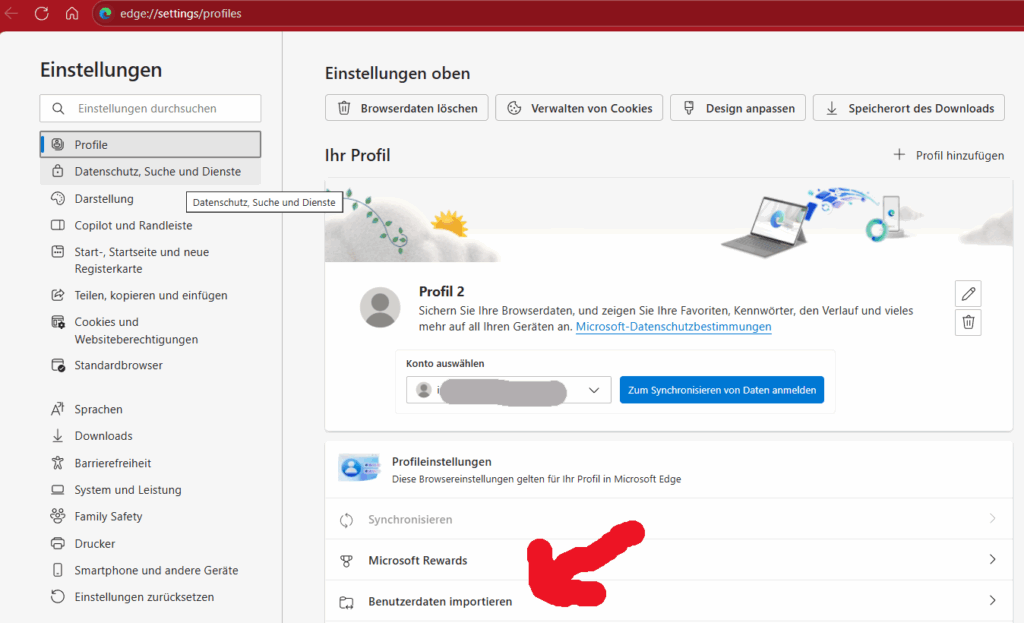Click Profil hinzufügen to add a profile
Screen dimensions: 1024x623
[948, 155]
